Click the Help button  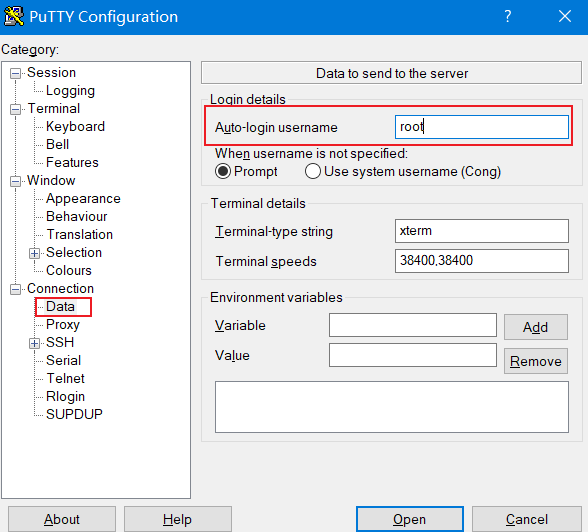(178, 519)
